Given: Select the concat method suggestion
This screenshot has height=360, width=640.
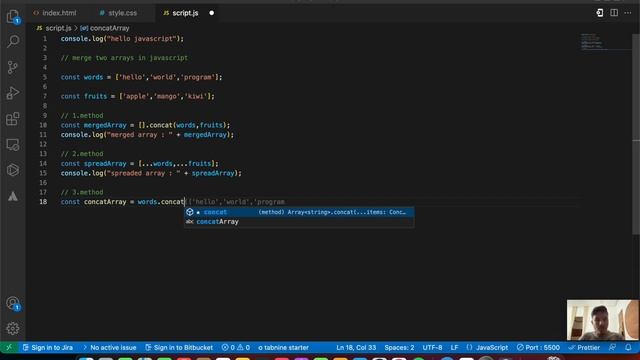Looking at the screenshot, I should [299, 212].
